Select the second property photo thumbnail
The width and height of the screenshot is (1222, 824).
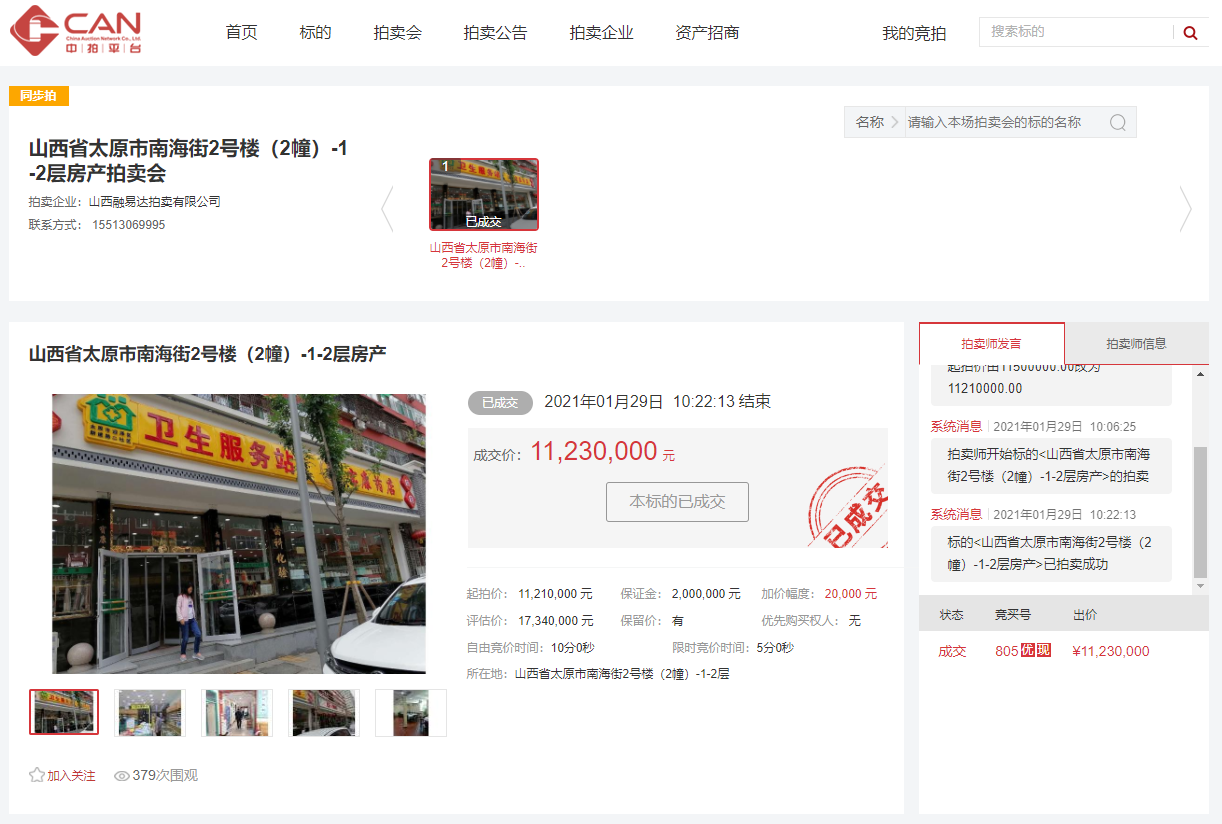pos(149,712)
